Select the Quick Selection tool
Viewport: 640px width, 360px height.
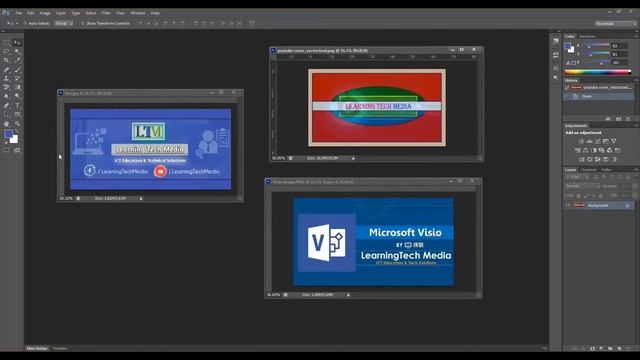[x=17, y=52]
